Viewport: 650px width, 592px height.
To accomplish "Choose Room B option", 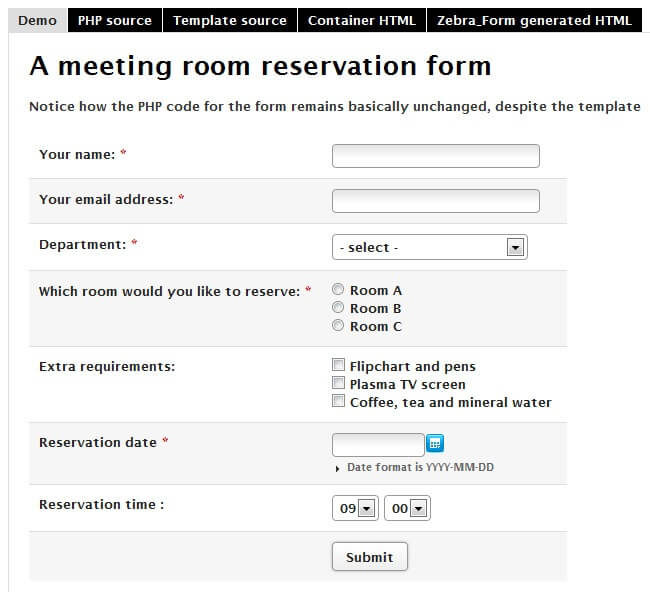I will (x=338, y=308).
